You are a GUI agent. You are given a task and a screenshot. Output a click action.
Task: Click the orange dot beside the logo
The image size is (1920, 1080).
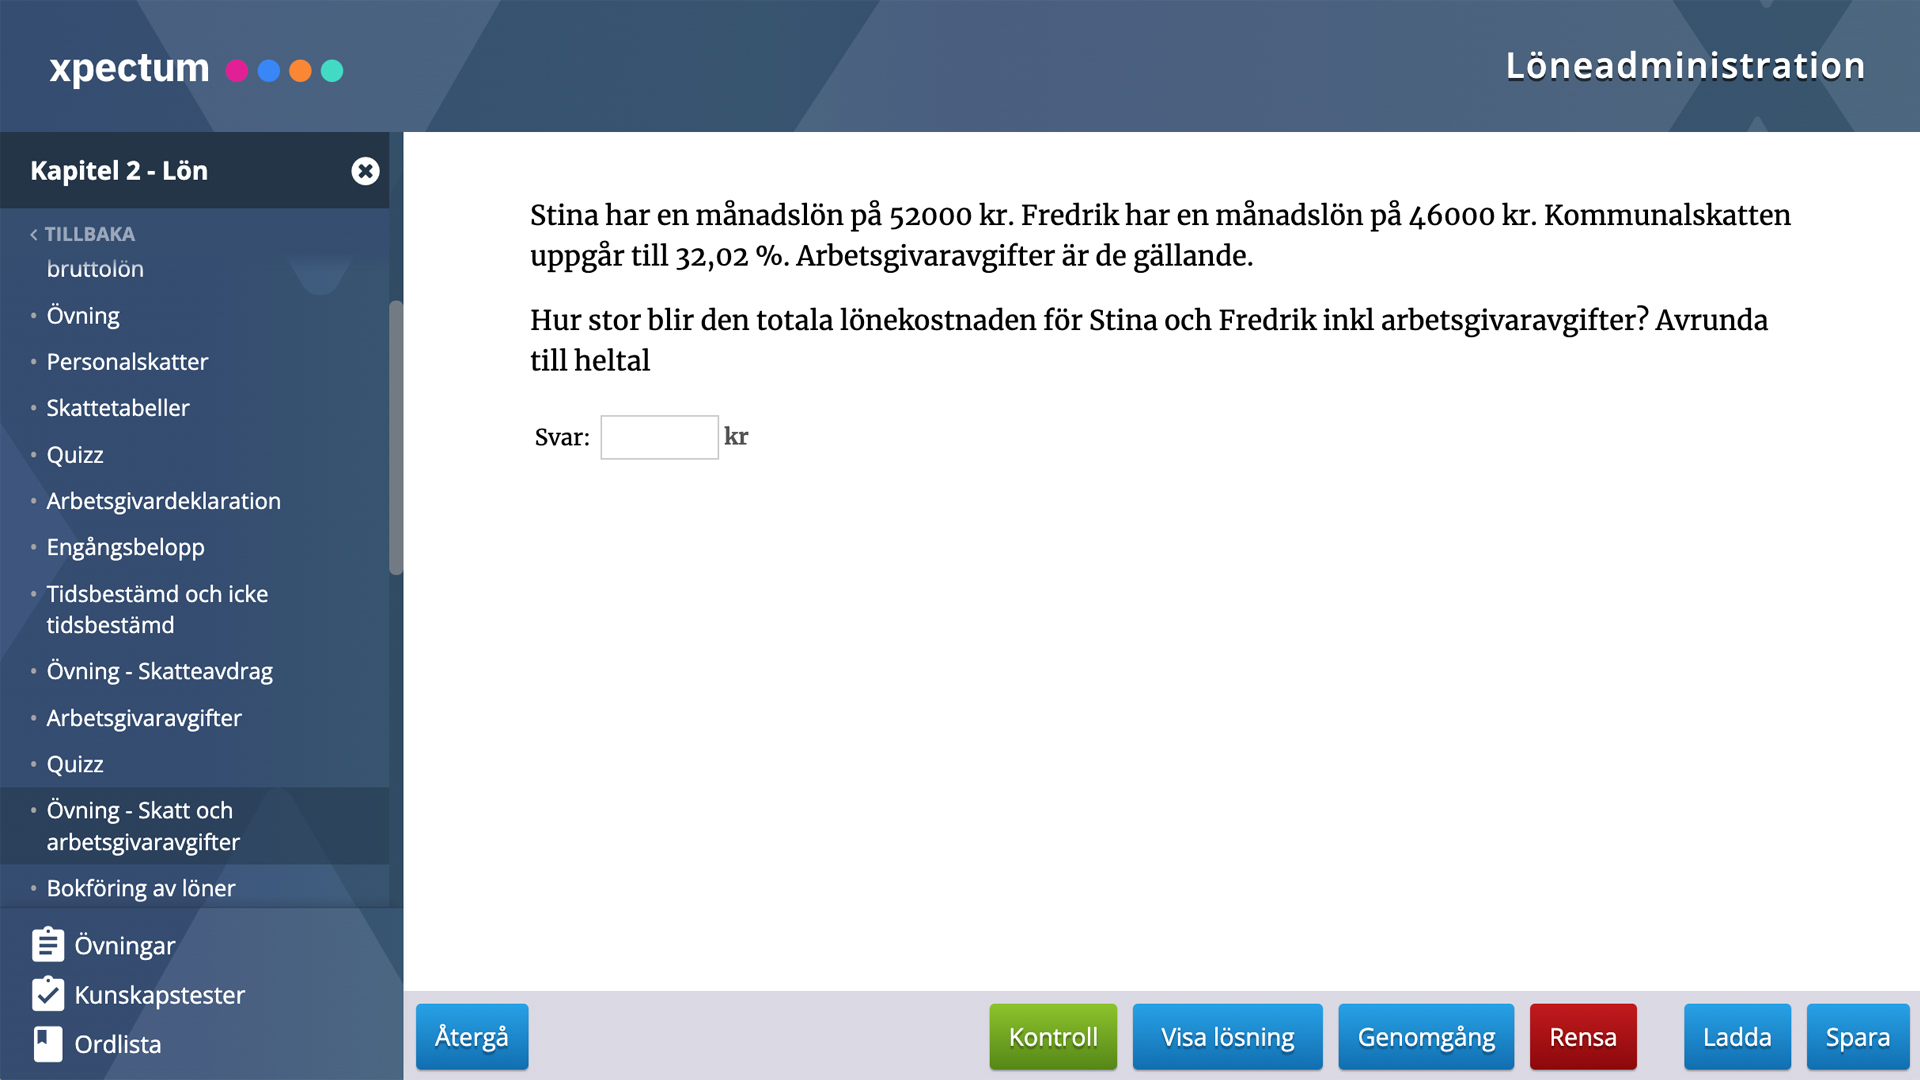pos(301,71)
